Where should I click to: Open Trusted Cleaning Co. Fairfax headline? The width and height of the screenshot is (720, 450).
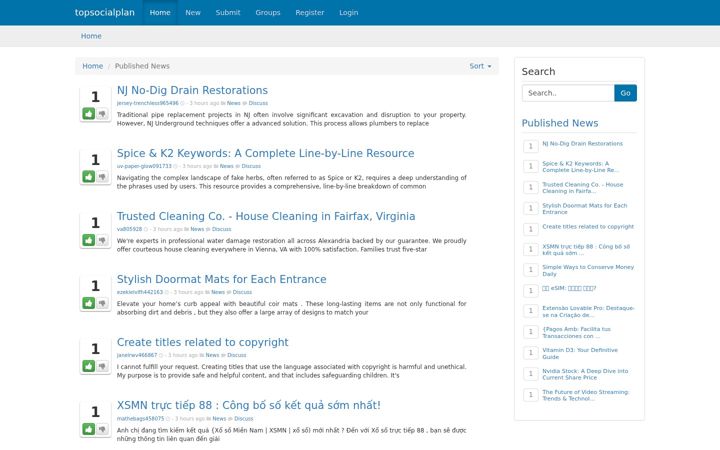pos(266,216)
